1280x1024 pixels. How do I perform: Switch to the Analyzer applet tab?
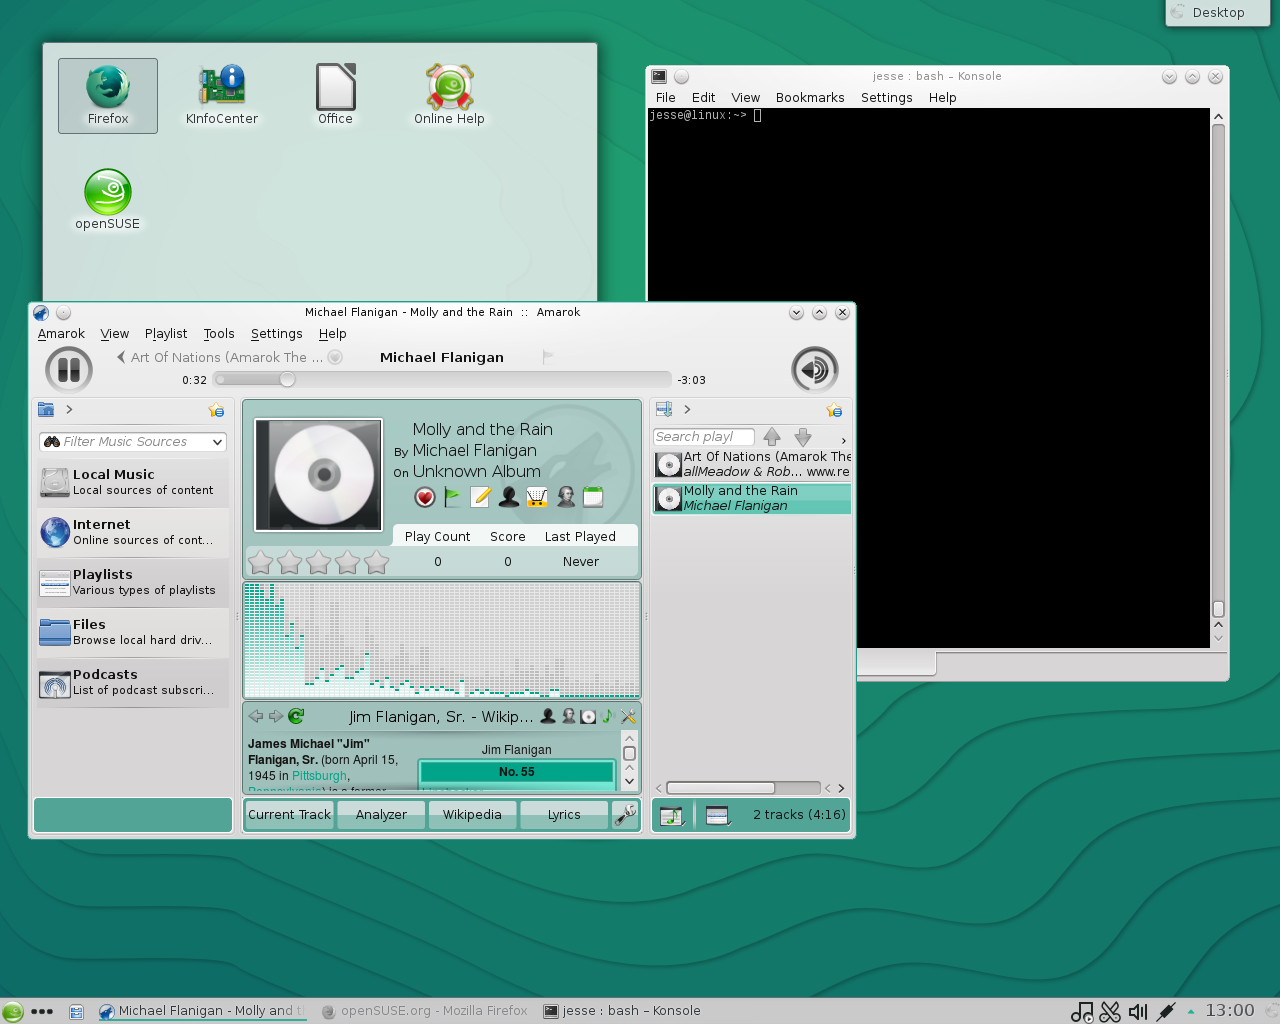[381, 815]
